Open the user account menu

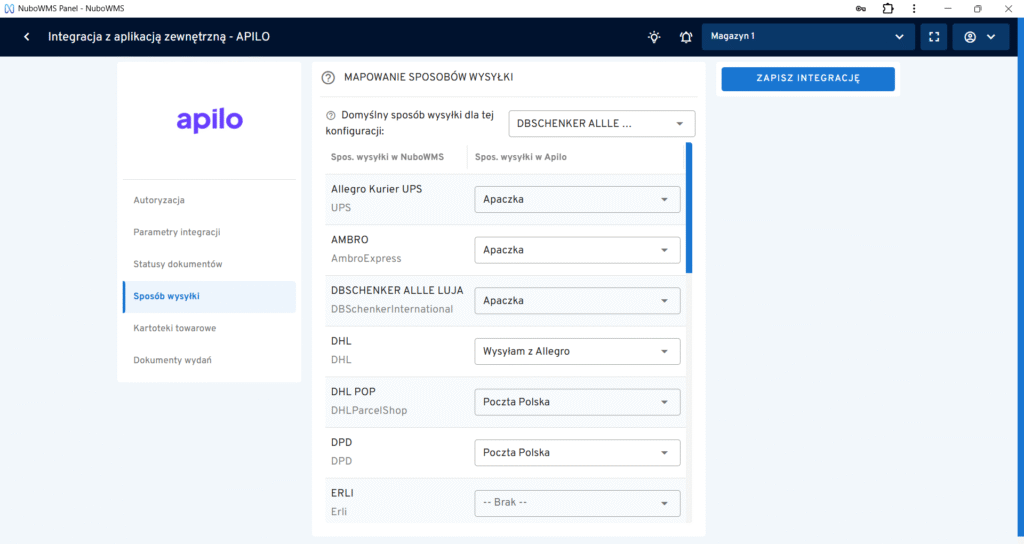tap(979, 37)
